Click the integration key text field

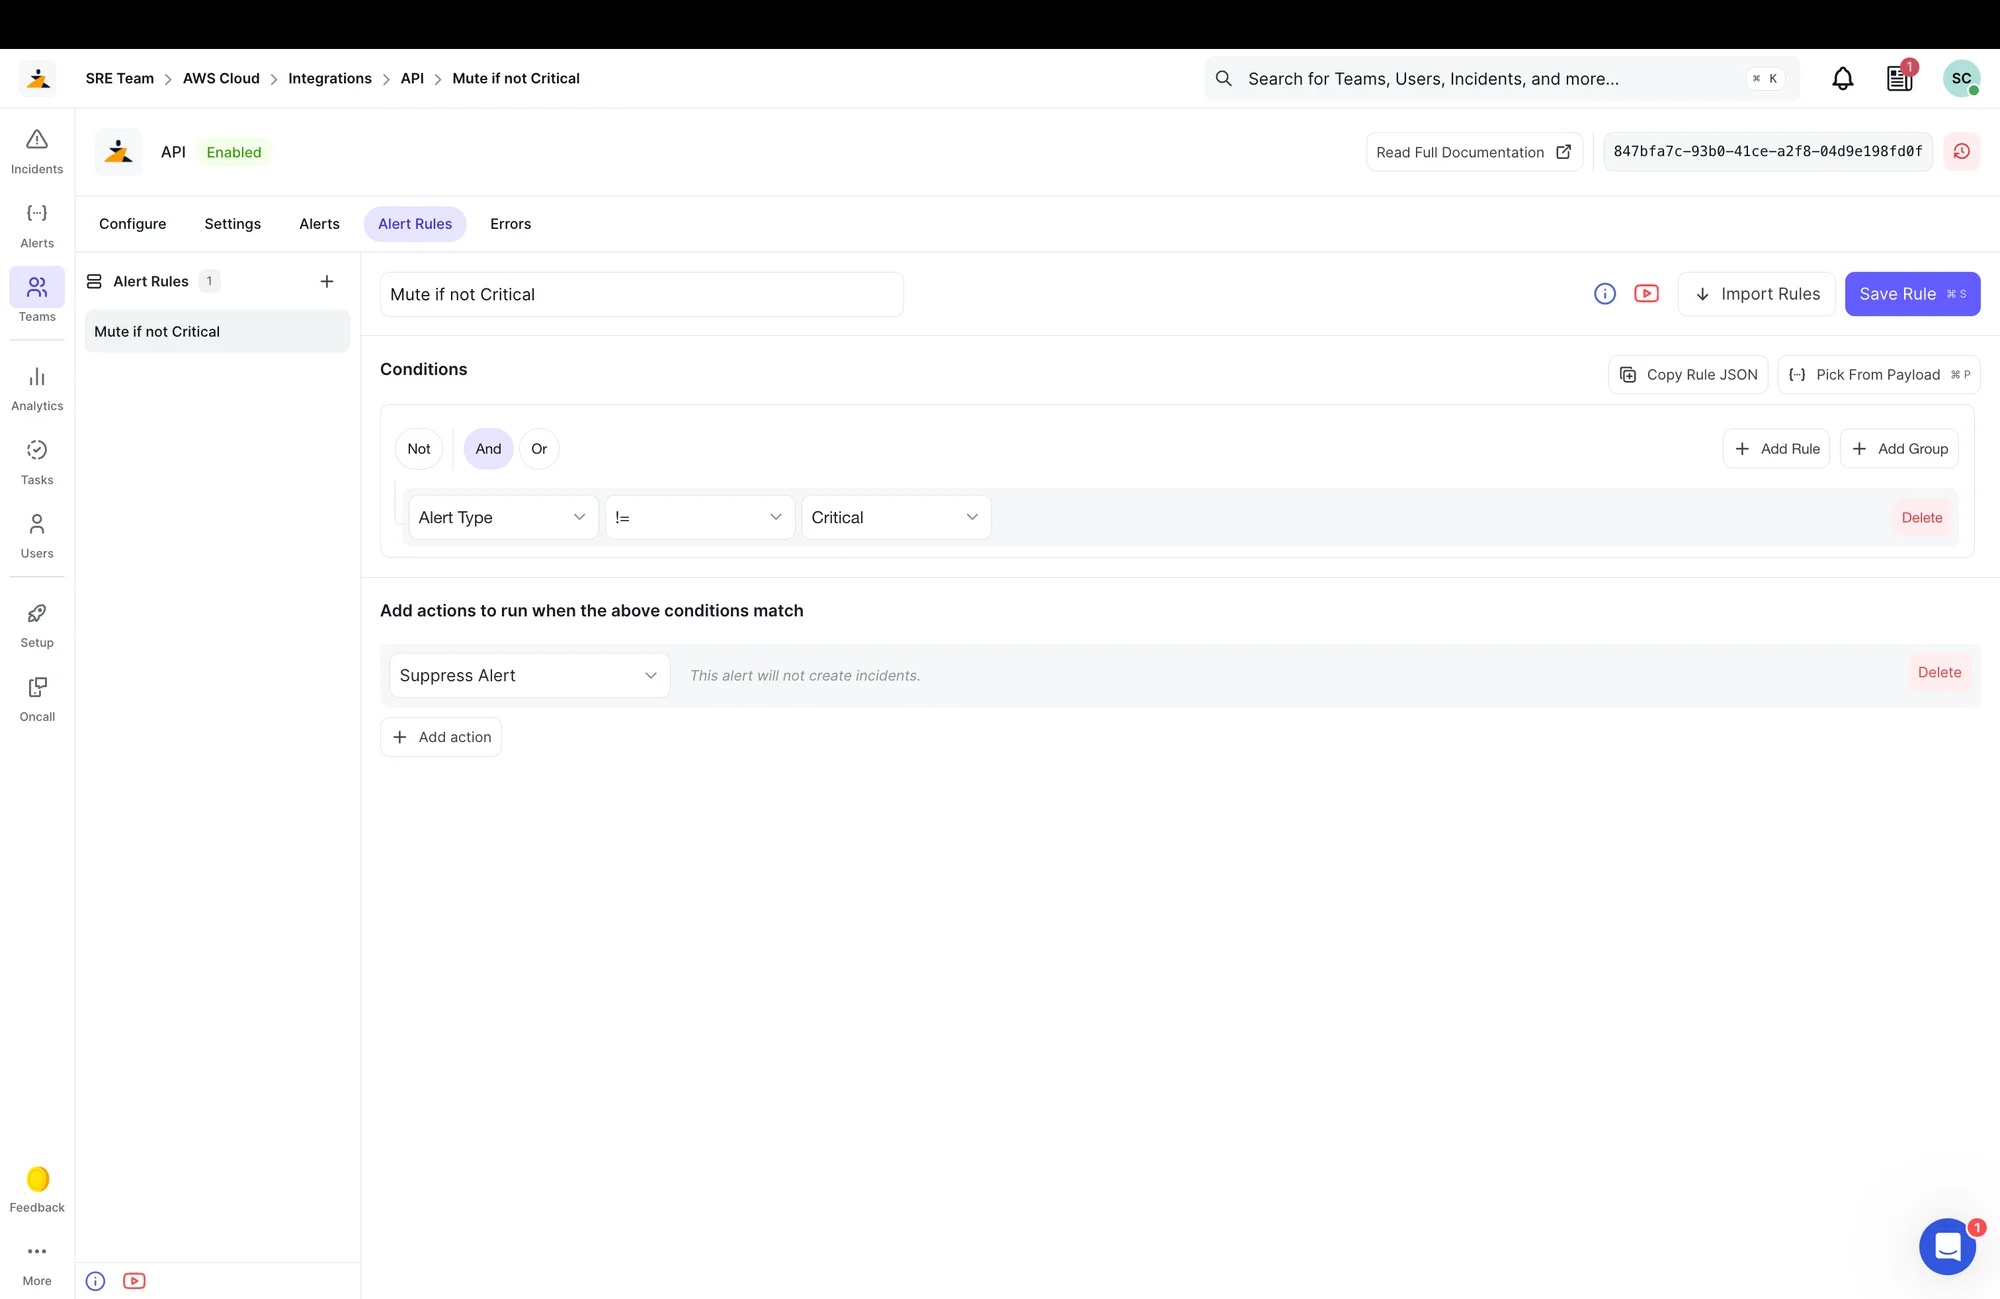(x=1767, y=151)
